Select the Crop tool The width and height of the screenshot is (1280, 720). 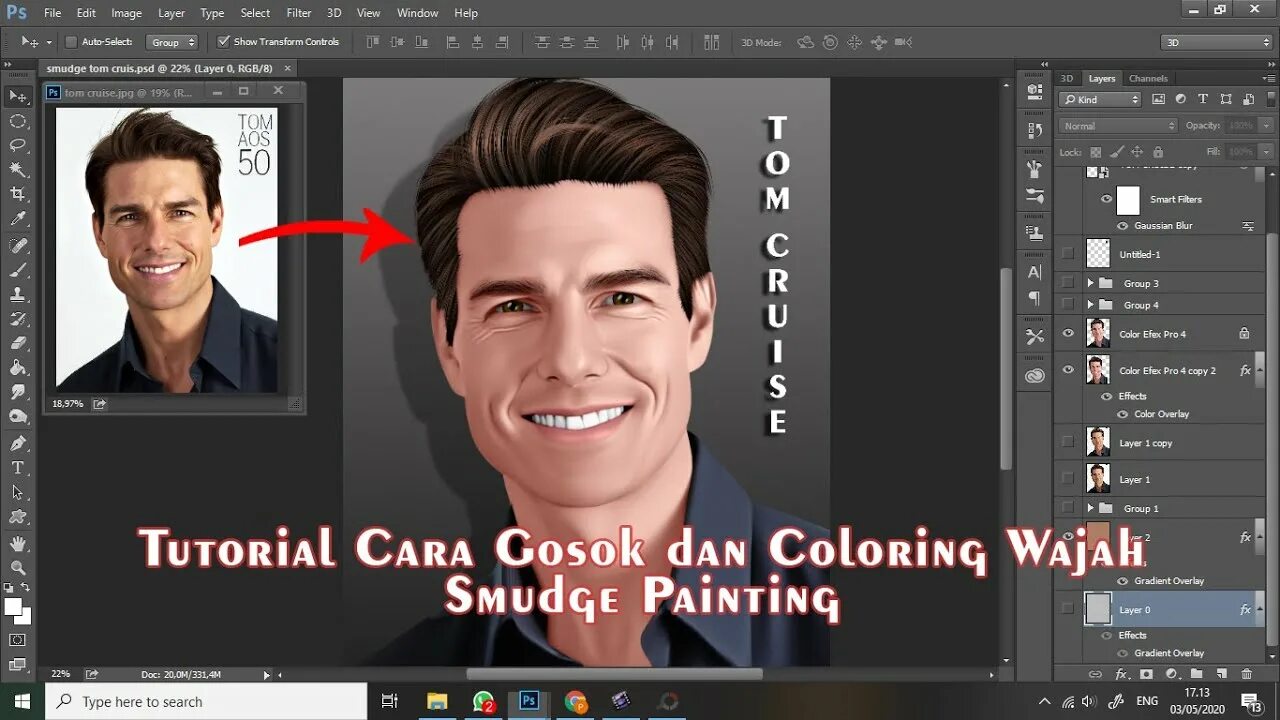(18, 194)
